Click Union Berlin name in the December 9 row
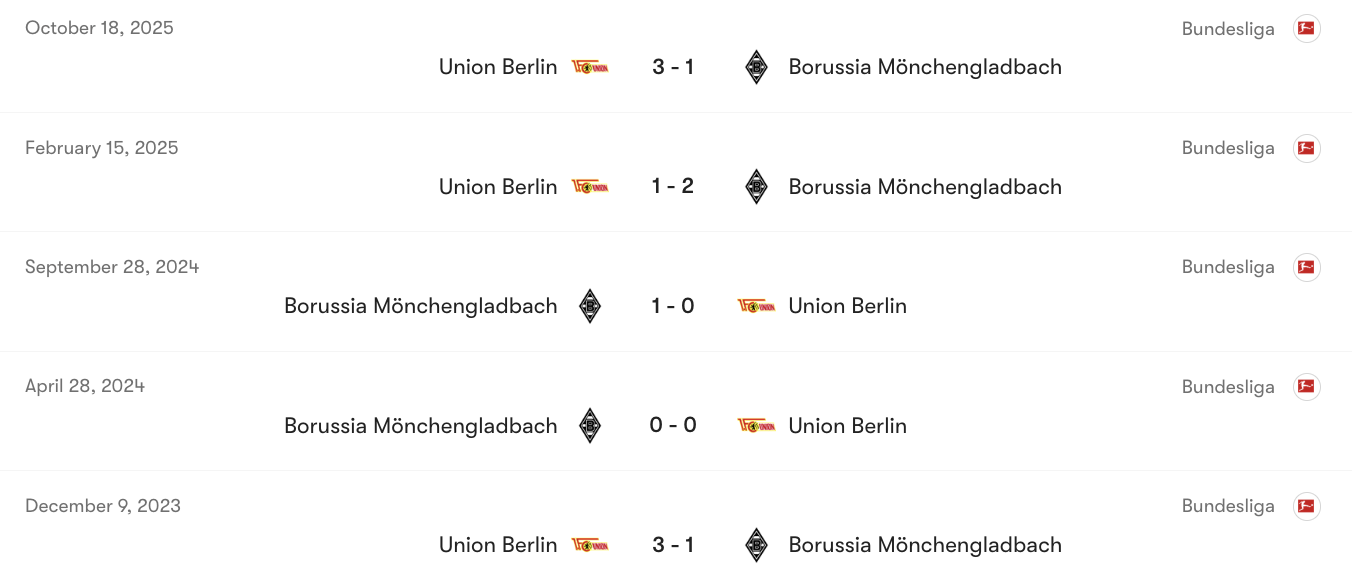This screenshot has height=580, width=1352. click(497, 544)
